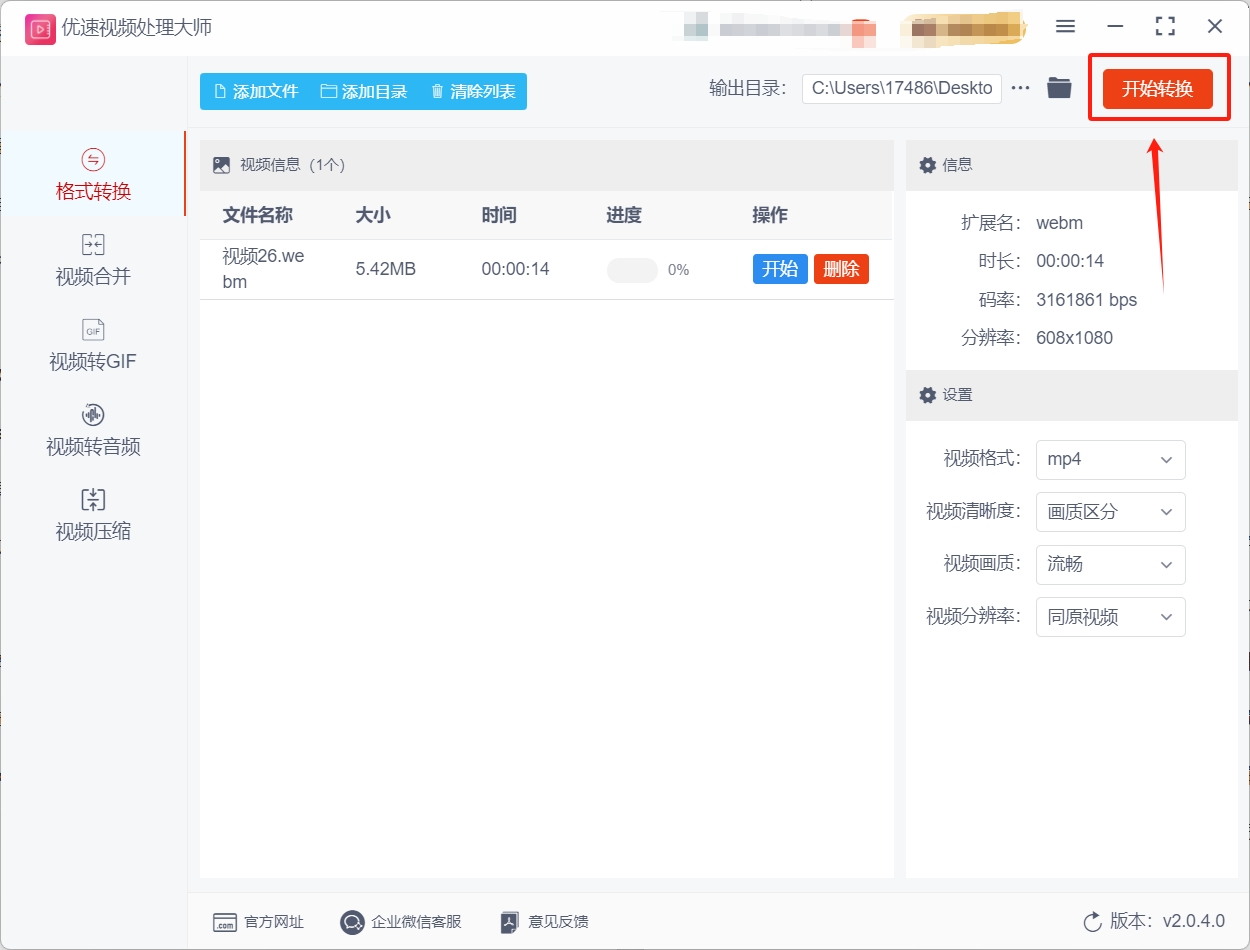The image size is (1250, 950).
Task: Select the 格式转换 sidebar tab
Action: click(93, 175)
